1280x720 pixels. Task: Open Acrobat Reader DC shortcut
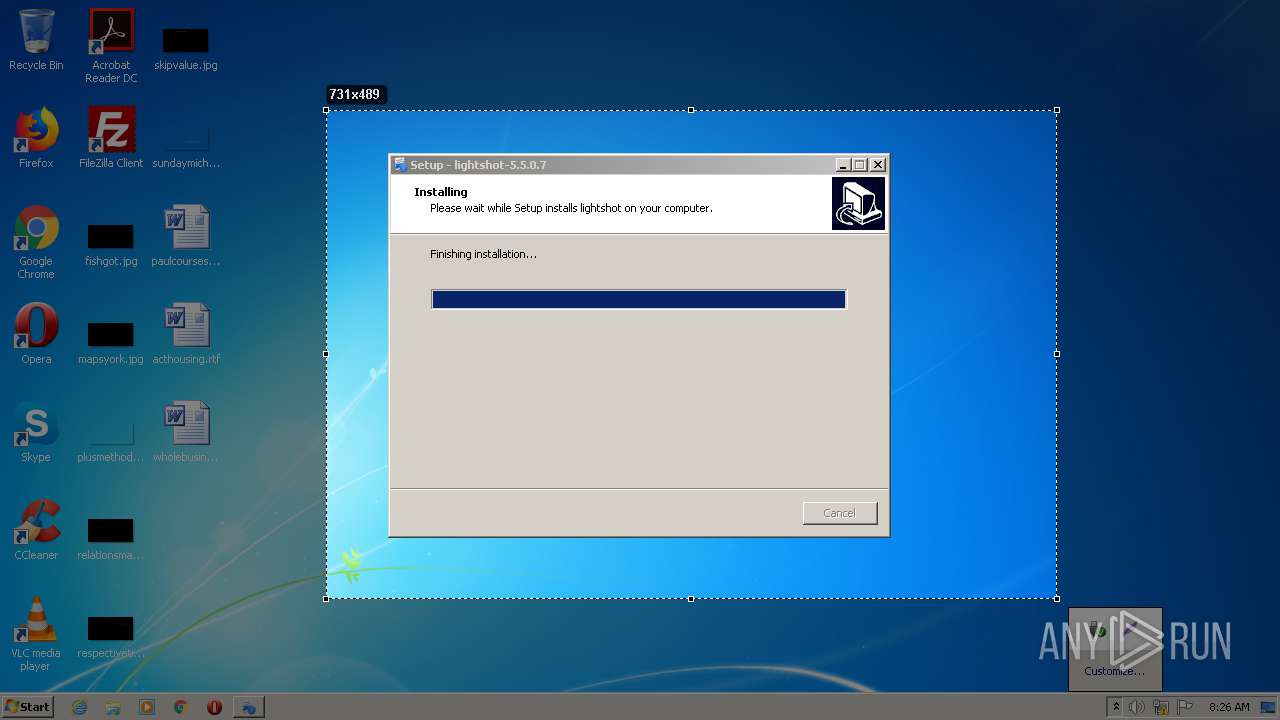(x=111, y=46)
